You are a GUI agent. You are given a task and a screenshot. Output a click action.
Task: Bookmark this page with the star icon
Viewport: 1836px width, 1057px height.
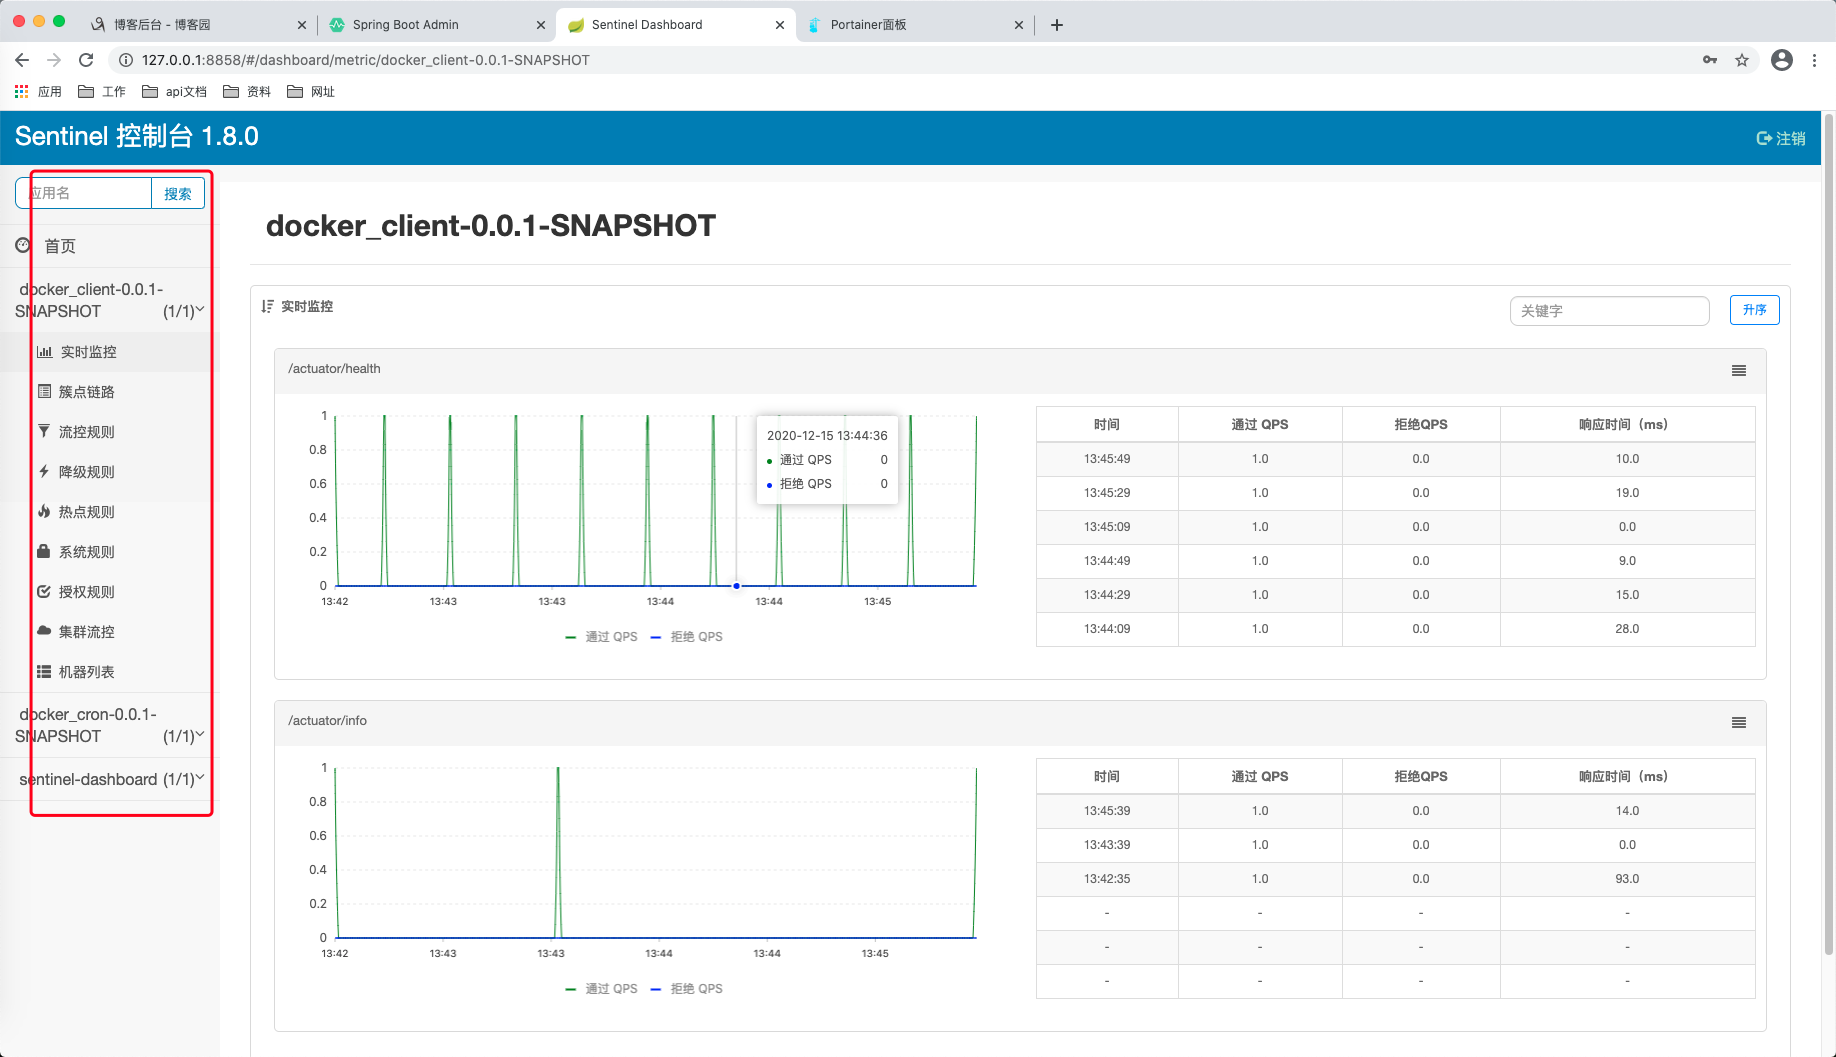point(1742,60)
